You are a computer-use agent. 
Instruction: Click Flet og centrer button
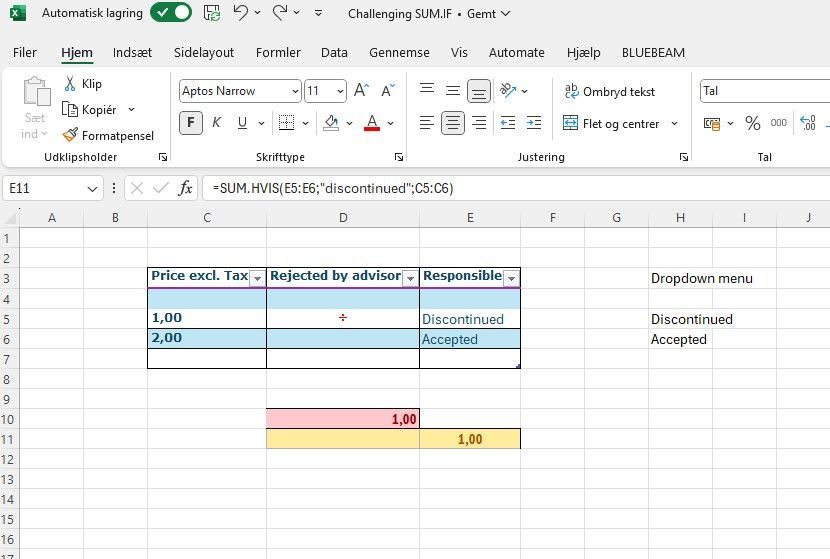point(611,123)
